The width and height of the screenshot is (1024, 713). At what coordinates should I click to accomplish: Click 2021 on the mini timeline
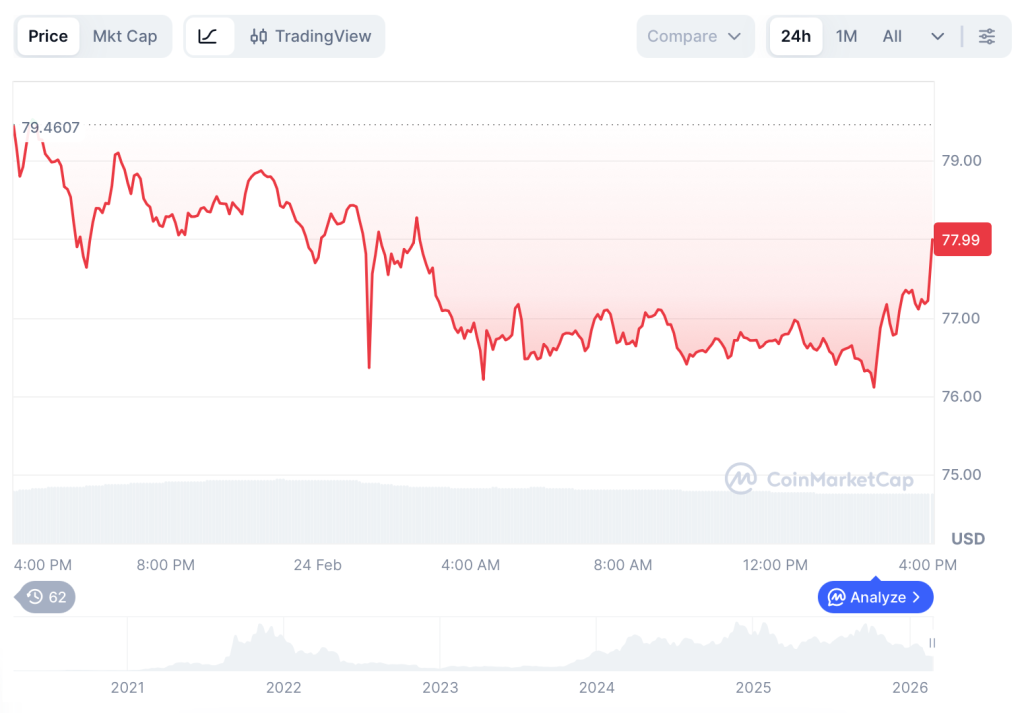pyautogui.click(x=127, y=688)
